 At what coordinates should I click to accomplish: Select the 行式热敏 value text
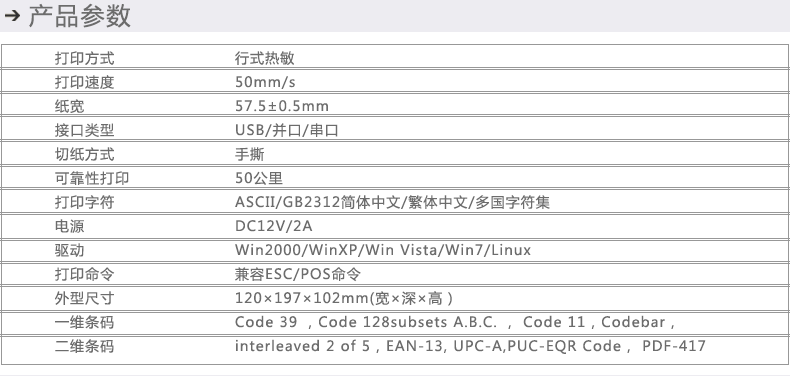tap(265, 58)
